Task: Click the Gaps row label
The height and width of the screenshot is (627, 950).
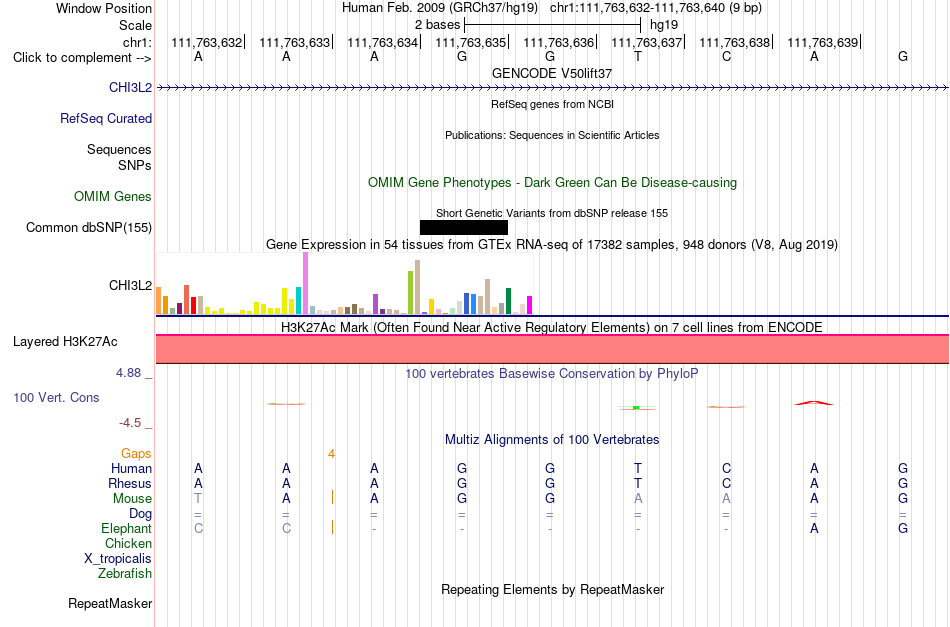Action: 136,454
